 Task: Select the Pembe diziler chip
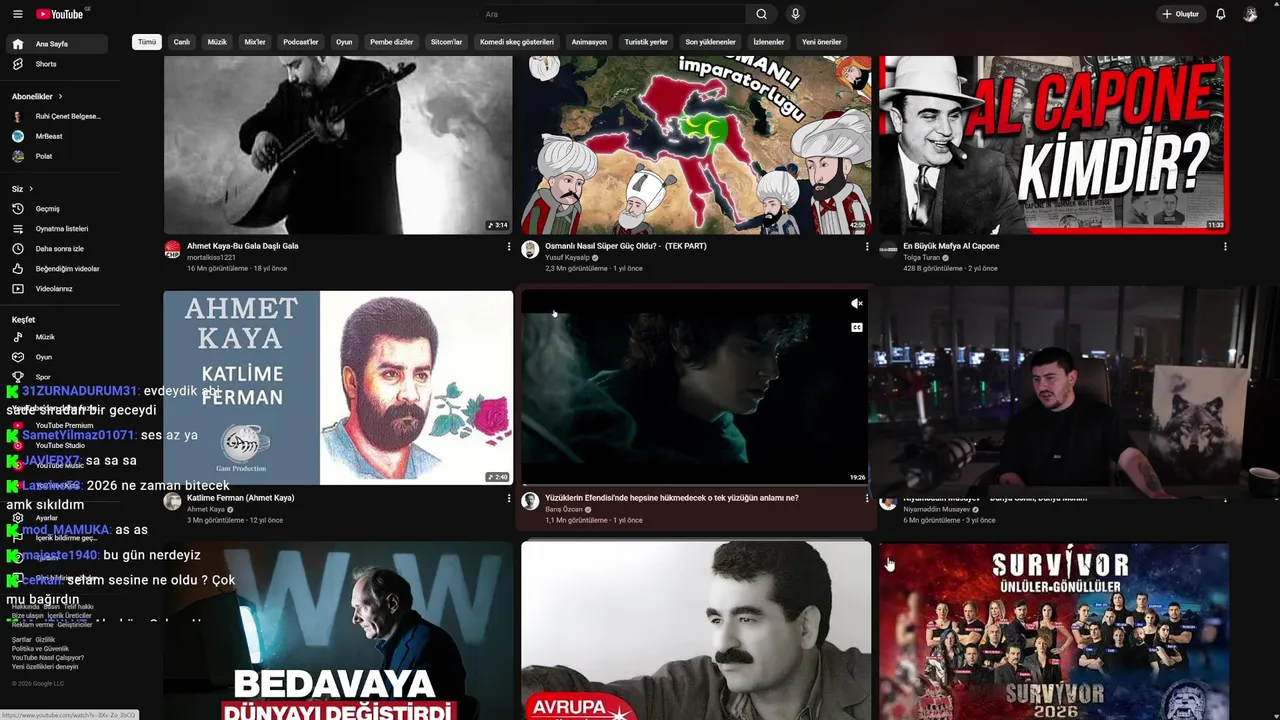click(391, 42)
